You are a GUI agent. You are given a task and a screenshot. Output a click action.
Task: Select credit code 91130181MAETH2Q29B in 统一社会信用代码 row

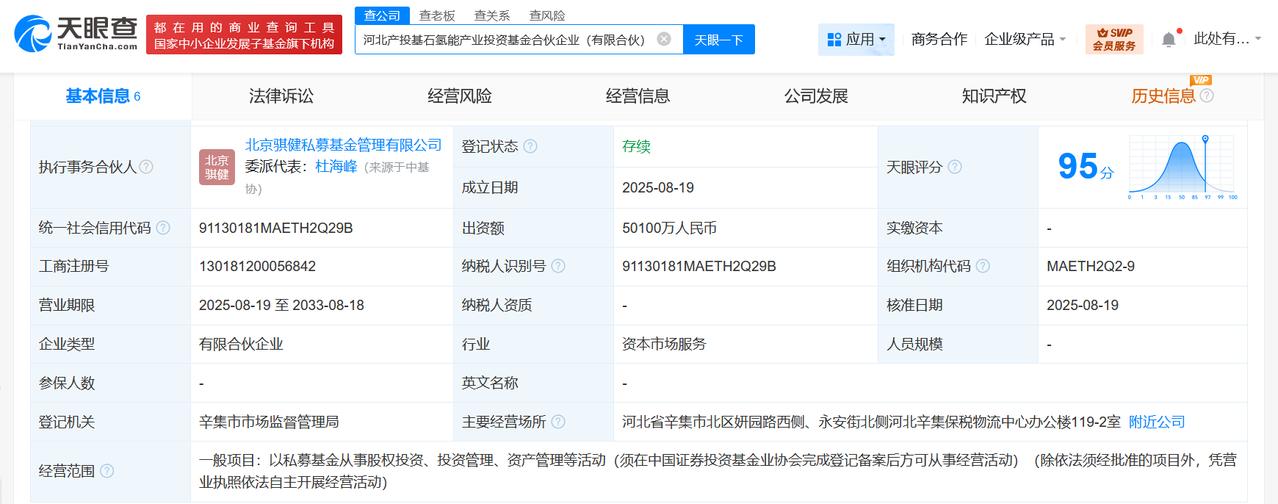point(276,228)
